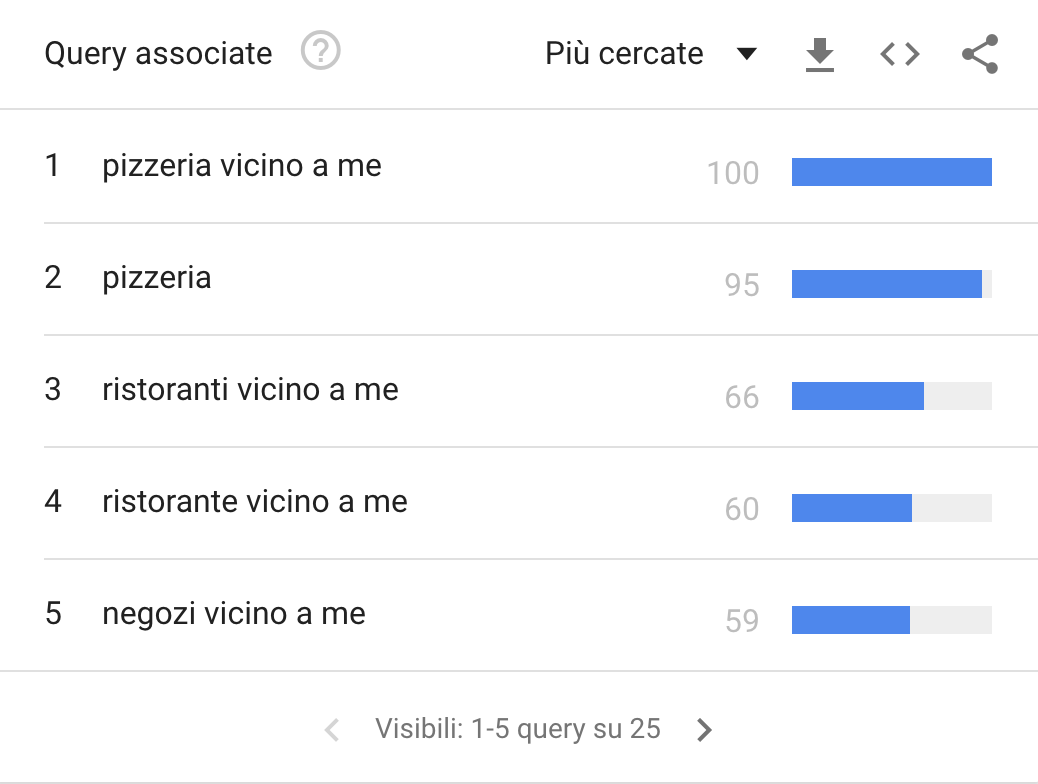Click the bar for value 66
Viewport: 1038px width, 784px height.
(x=858, y=396)
